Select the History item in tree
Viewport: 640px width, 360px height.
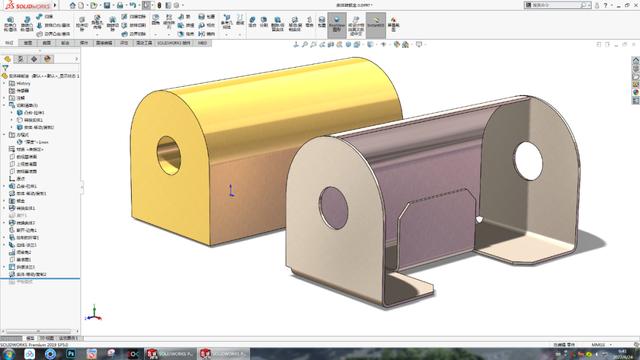click(x=20, y=83)
